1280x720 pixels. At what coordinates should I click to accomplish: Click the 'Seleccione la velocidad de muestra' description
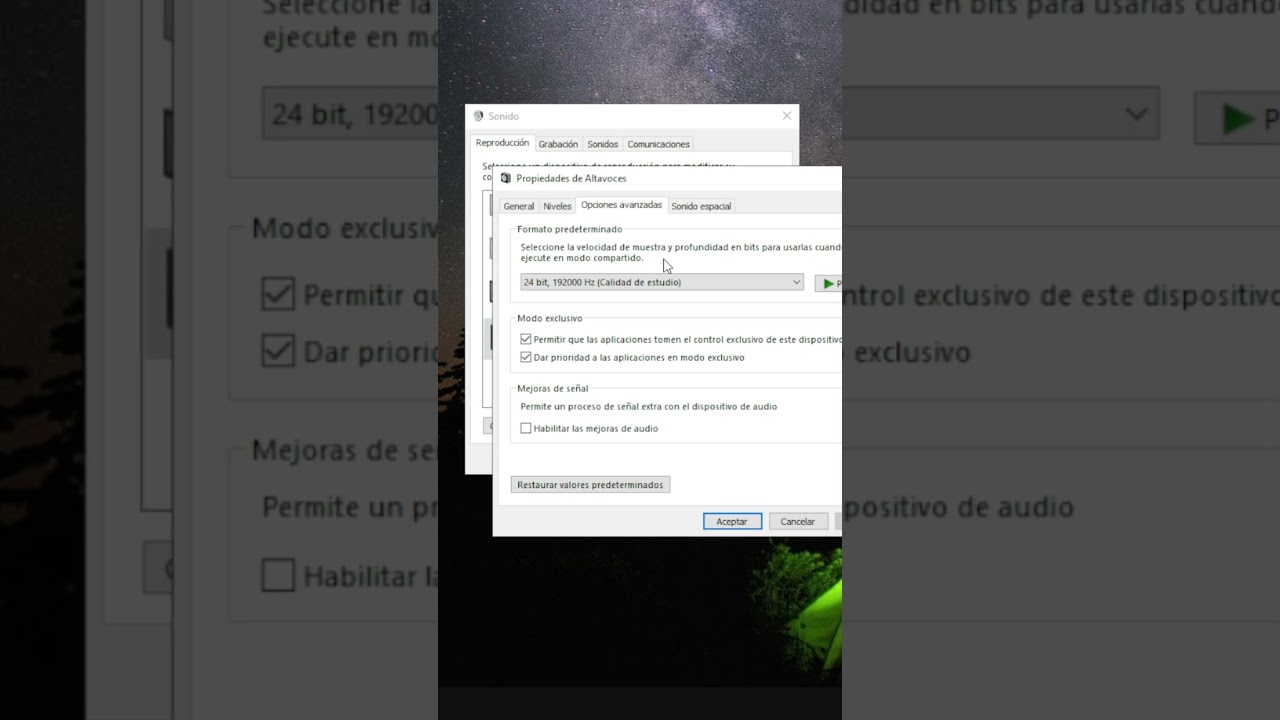(x=681, y=252)
